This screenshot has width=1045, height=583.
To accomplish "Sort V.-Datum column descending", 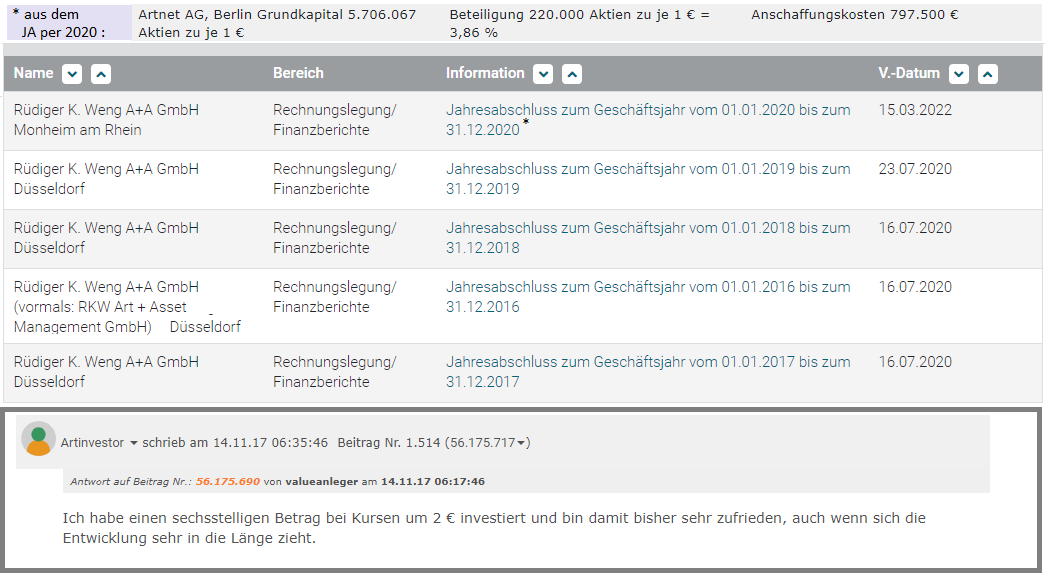I will click(x=959, y=74).
